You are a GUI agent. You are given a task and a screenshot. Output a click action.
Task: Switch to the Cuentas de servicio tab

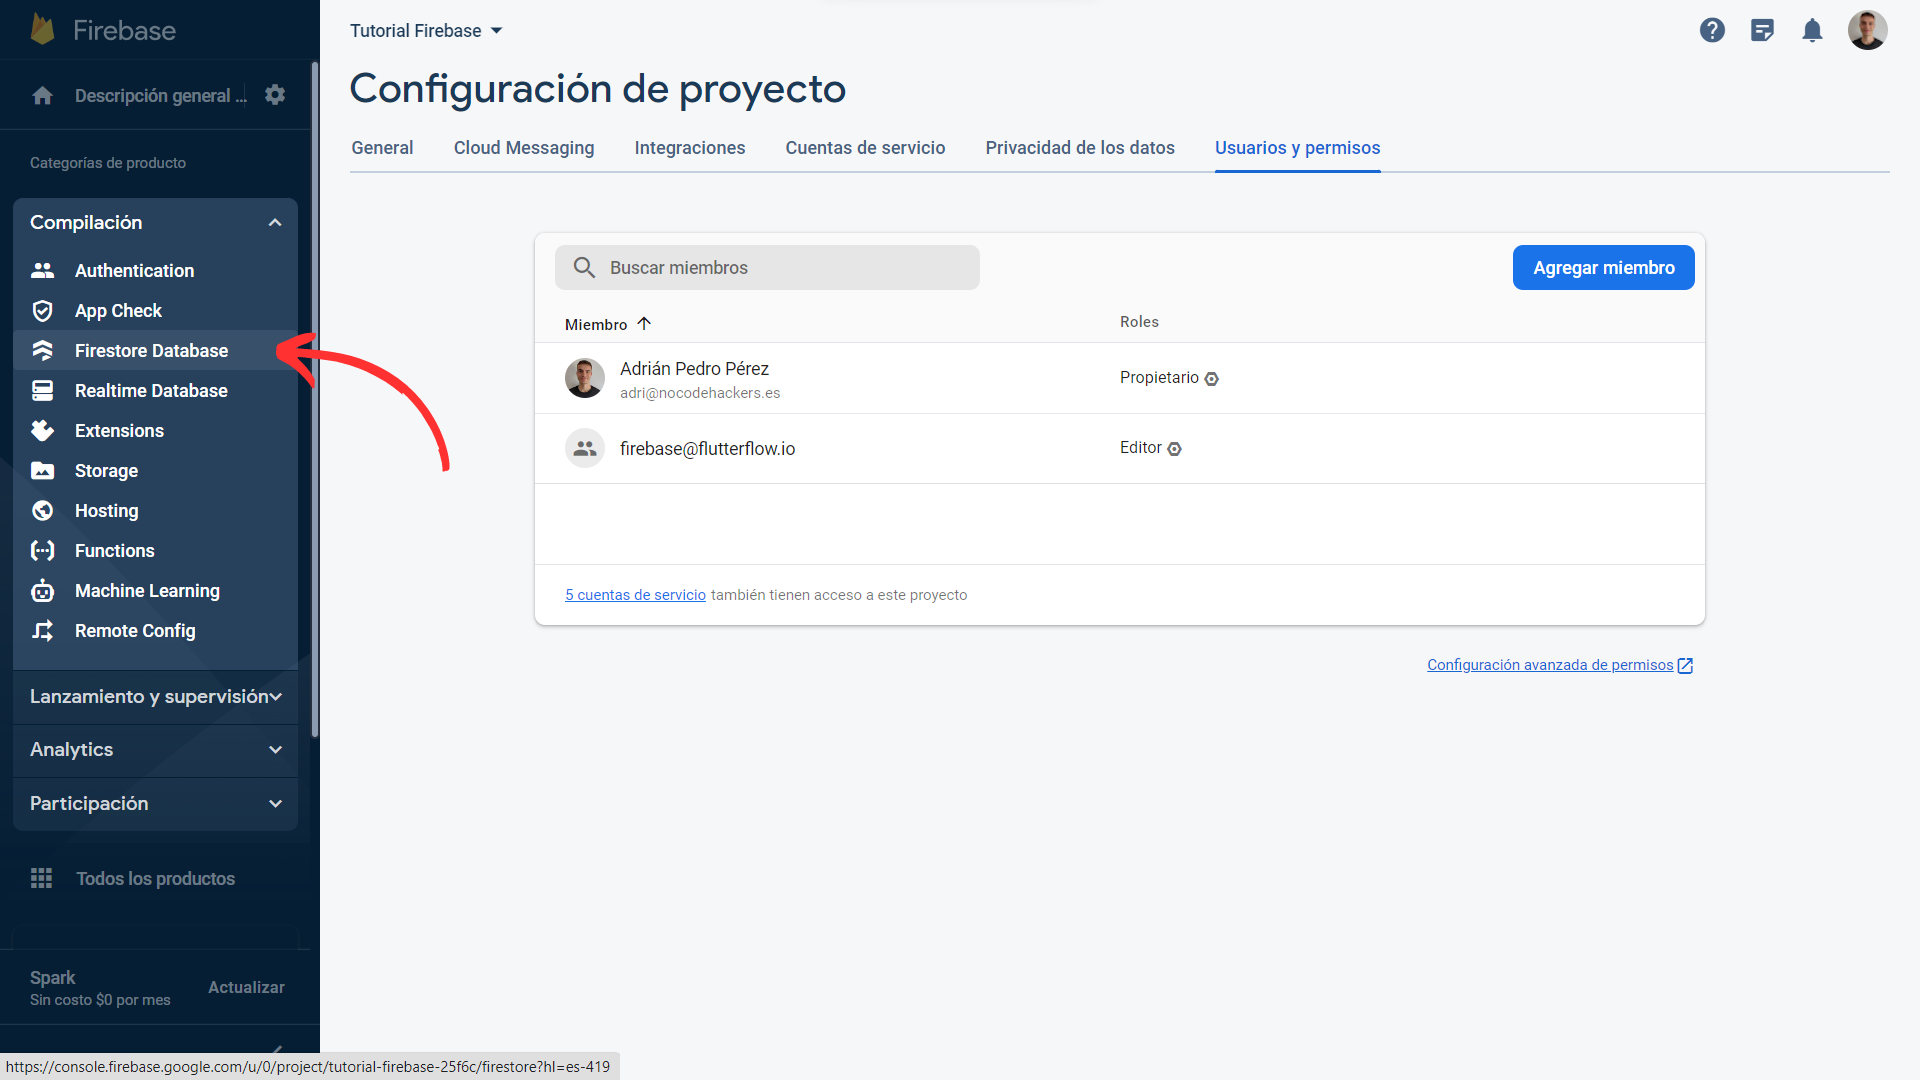tap(865, 147)
